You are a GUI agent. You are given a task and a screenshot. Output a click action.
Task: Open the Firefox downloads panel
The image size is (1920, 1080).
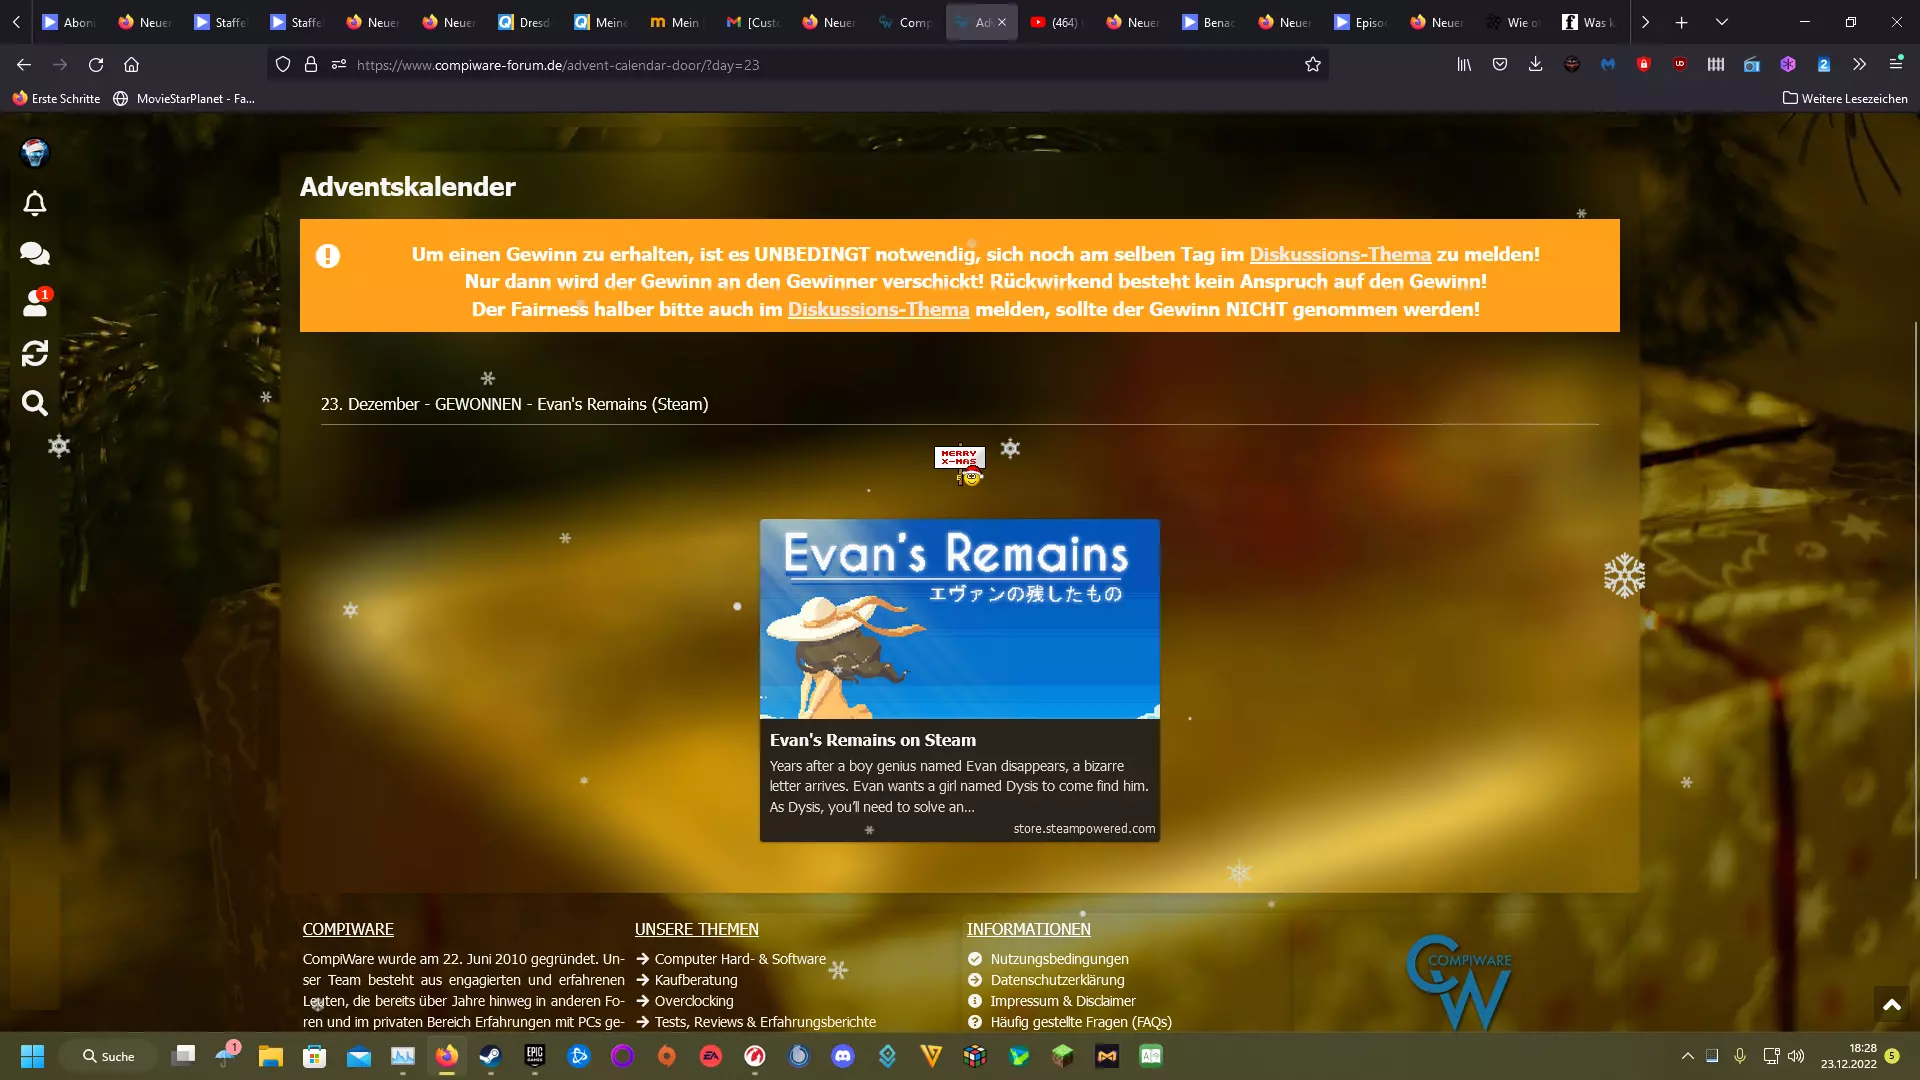[1536, 65]
